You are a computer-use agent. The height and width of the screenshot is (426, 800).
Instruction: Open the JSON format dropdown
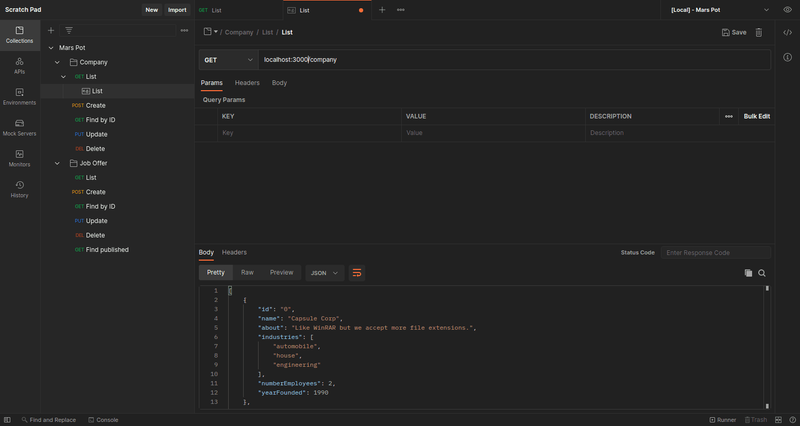324,273
